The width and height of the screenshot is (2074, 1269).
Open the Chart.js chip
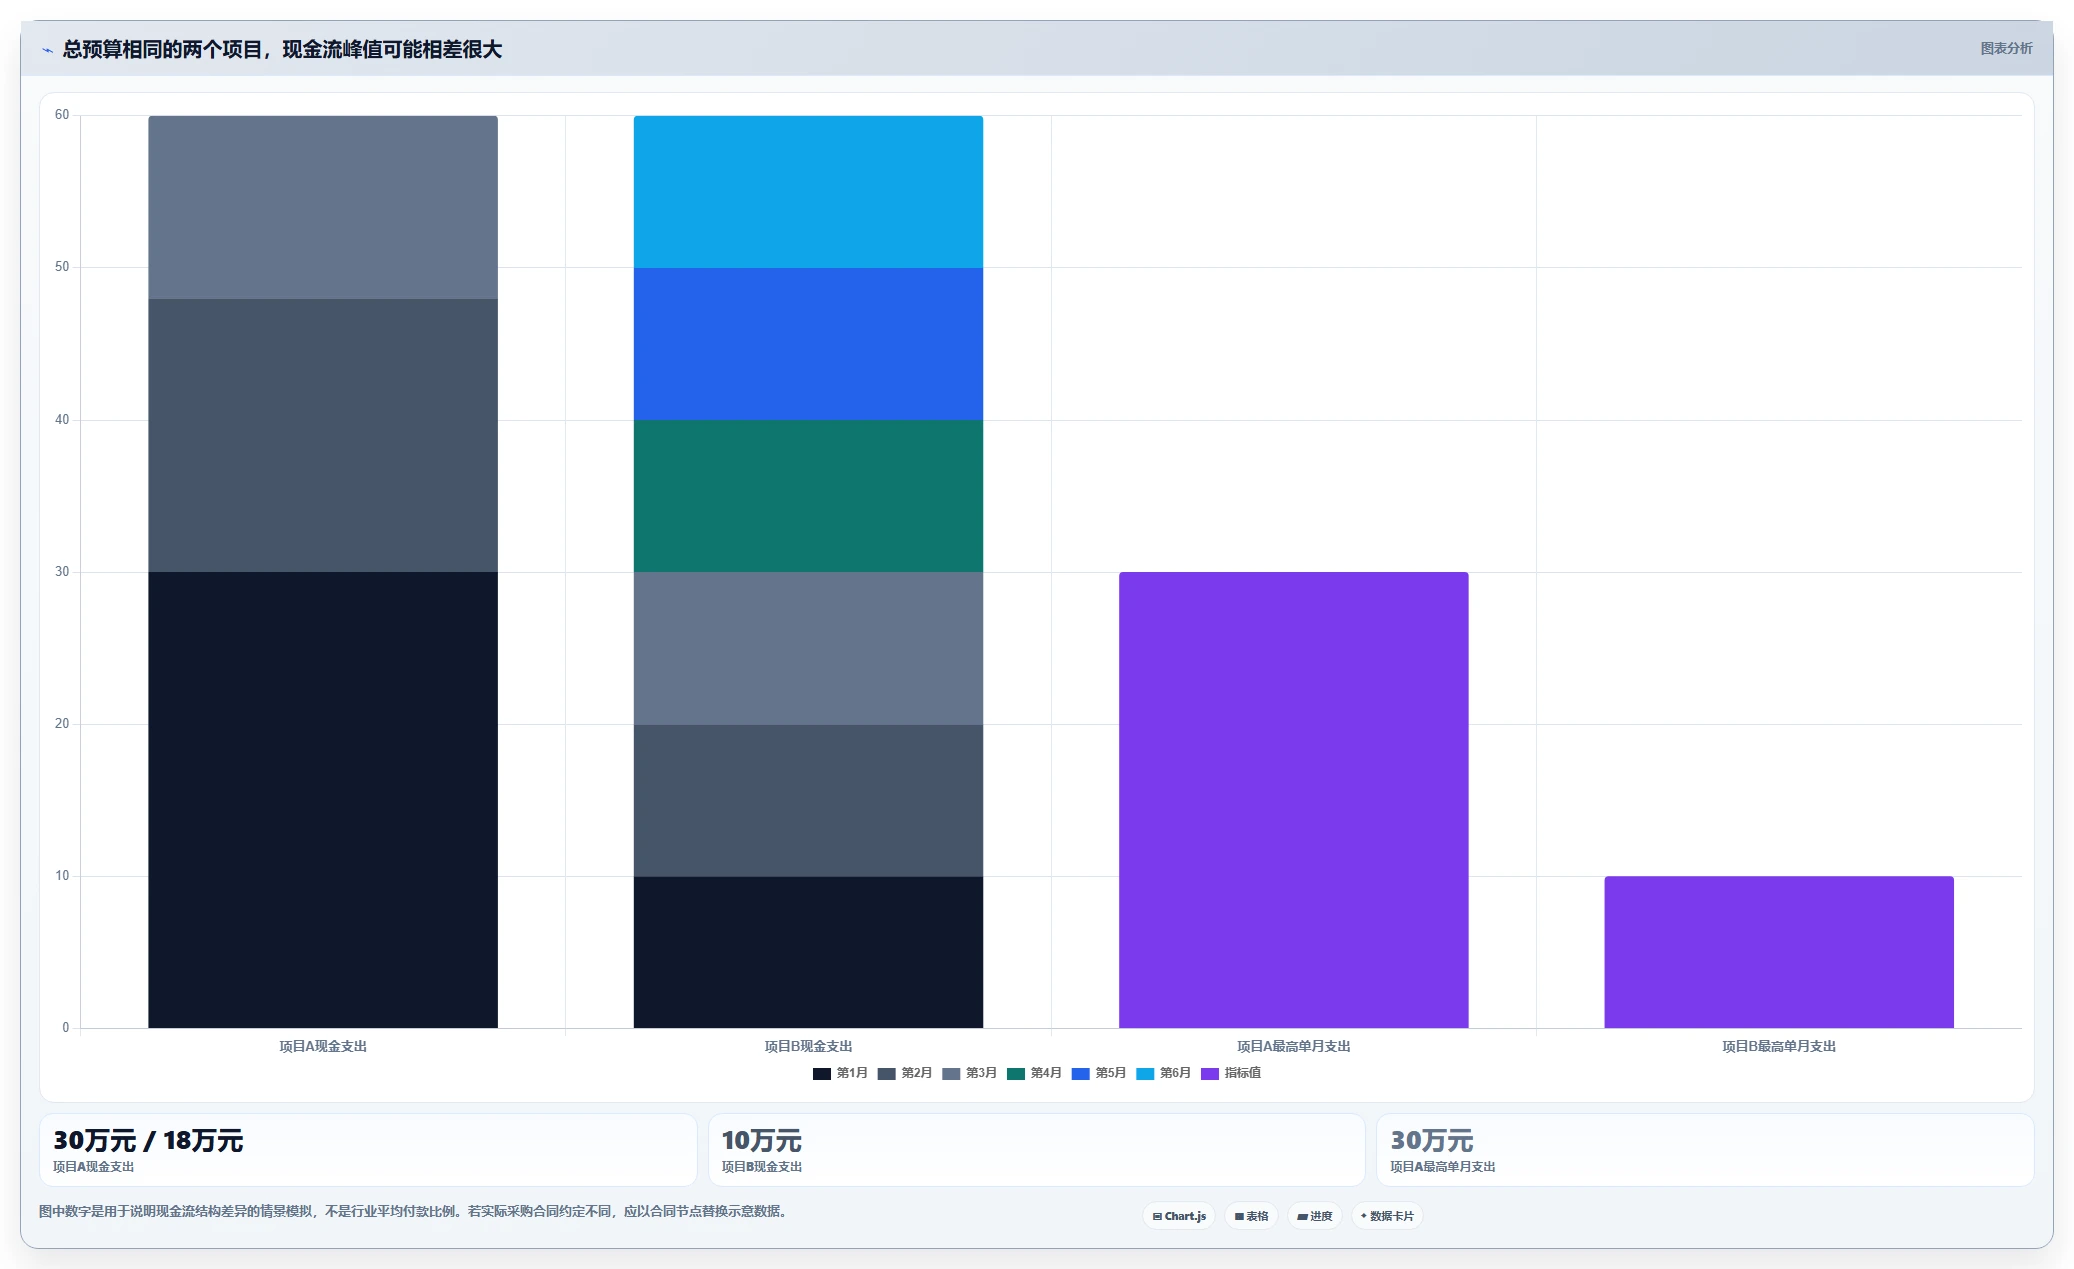coord(1179,1216)
